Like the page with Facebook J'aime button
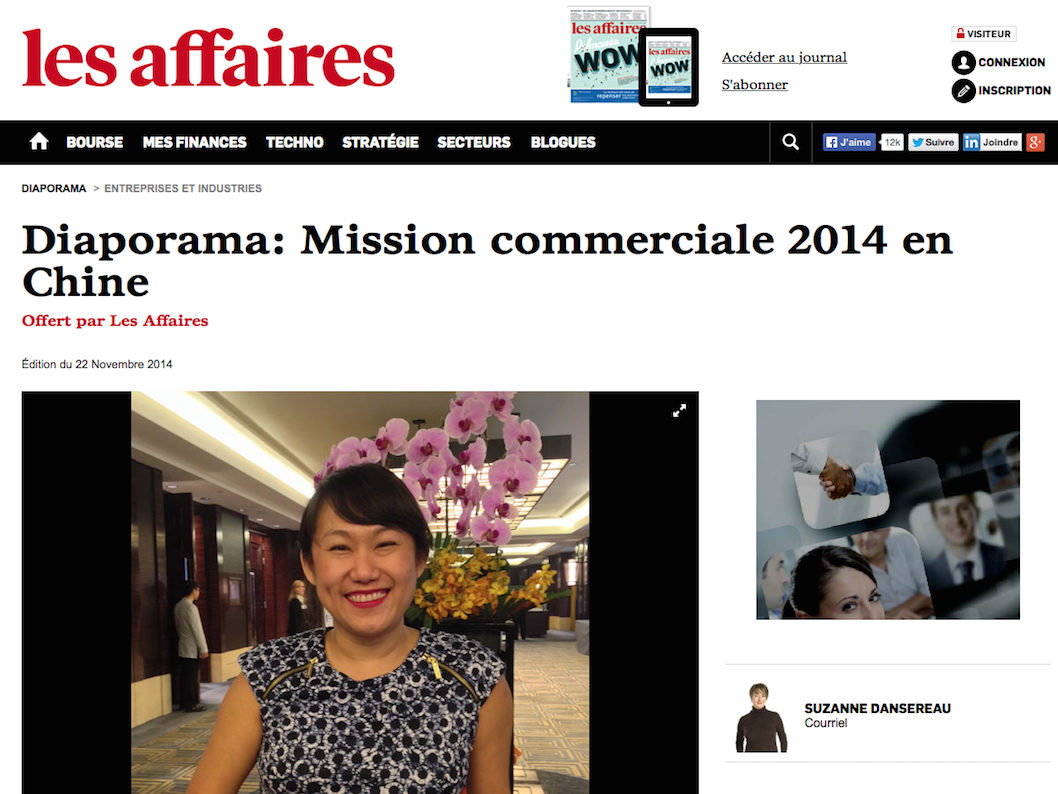Image resolution: width=1058 pixels, height=794 pixels. click(849, 142)
